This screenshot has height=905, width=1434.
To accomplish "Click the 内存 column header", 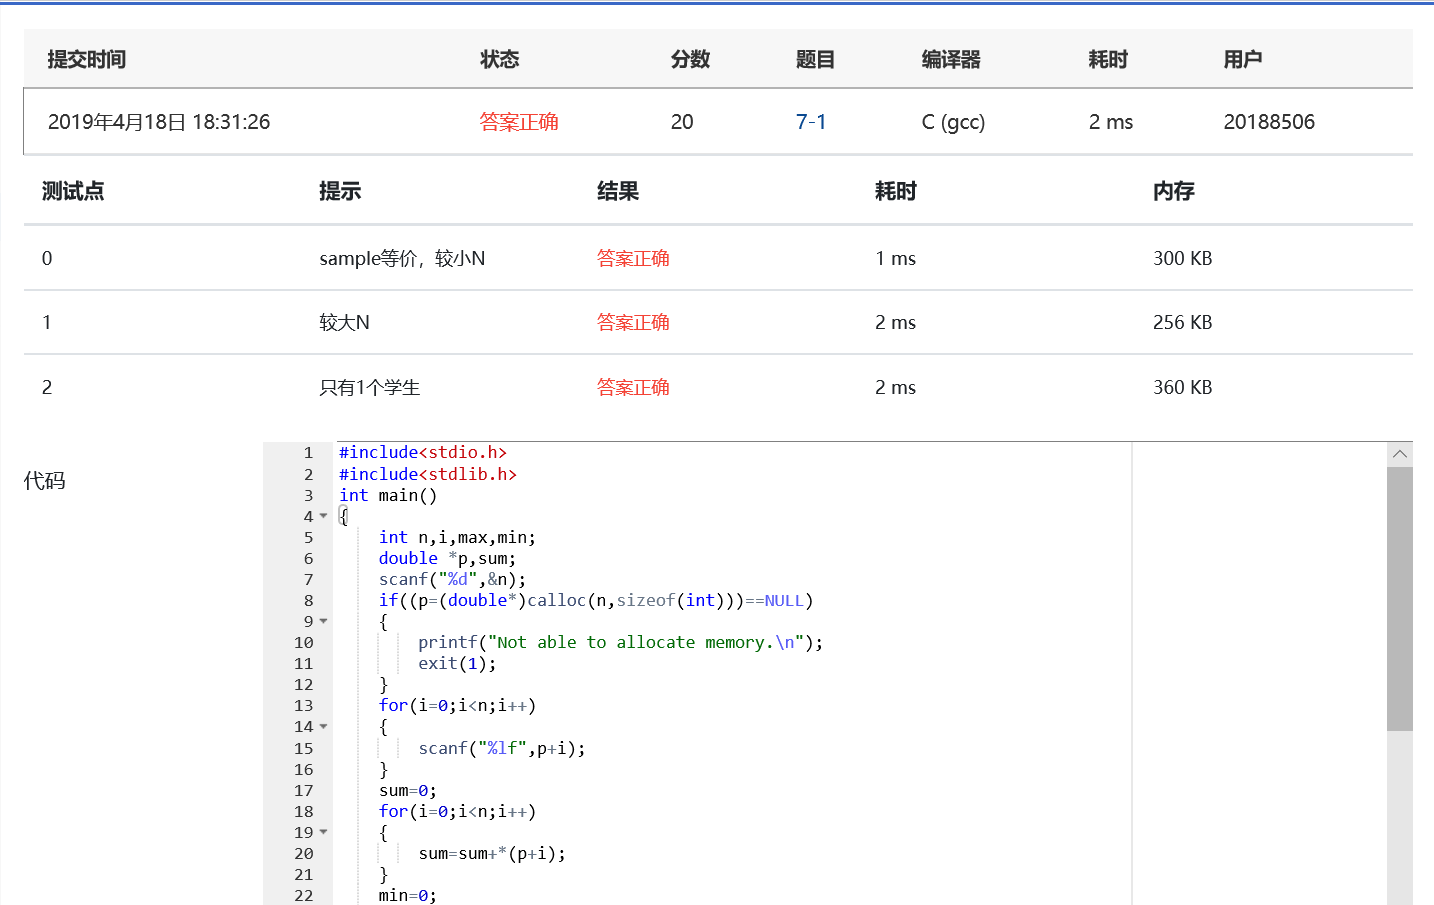I will (1174, 191).
